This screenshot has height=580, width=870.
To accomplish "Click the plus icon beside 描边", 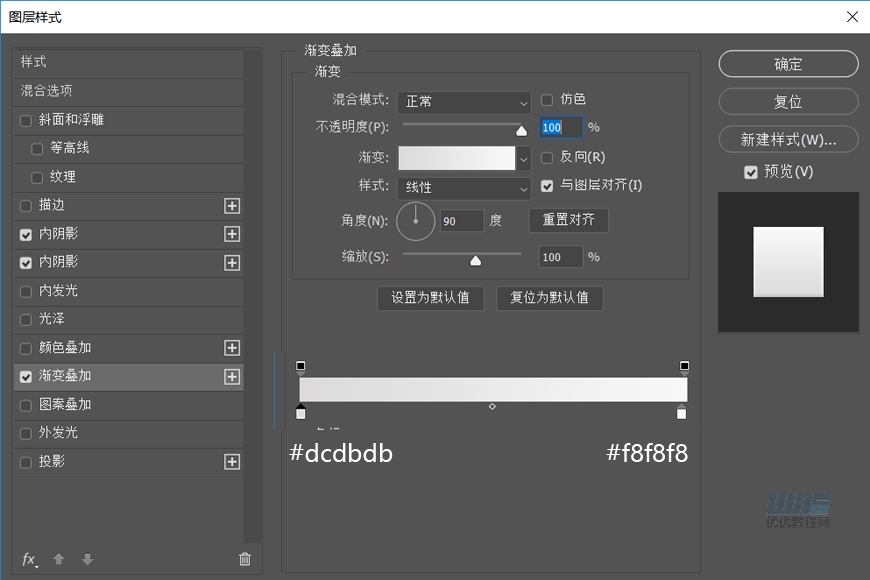I will [x=232, y=205].
